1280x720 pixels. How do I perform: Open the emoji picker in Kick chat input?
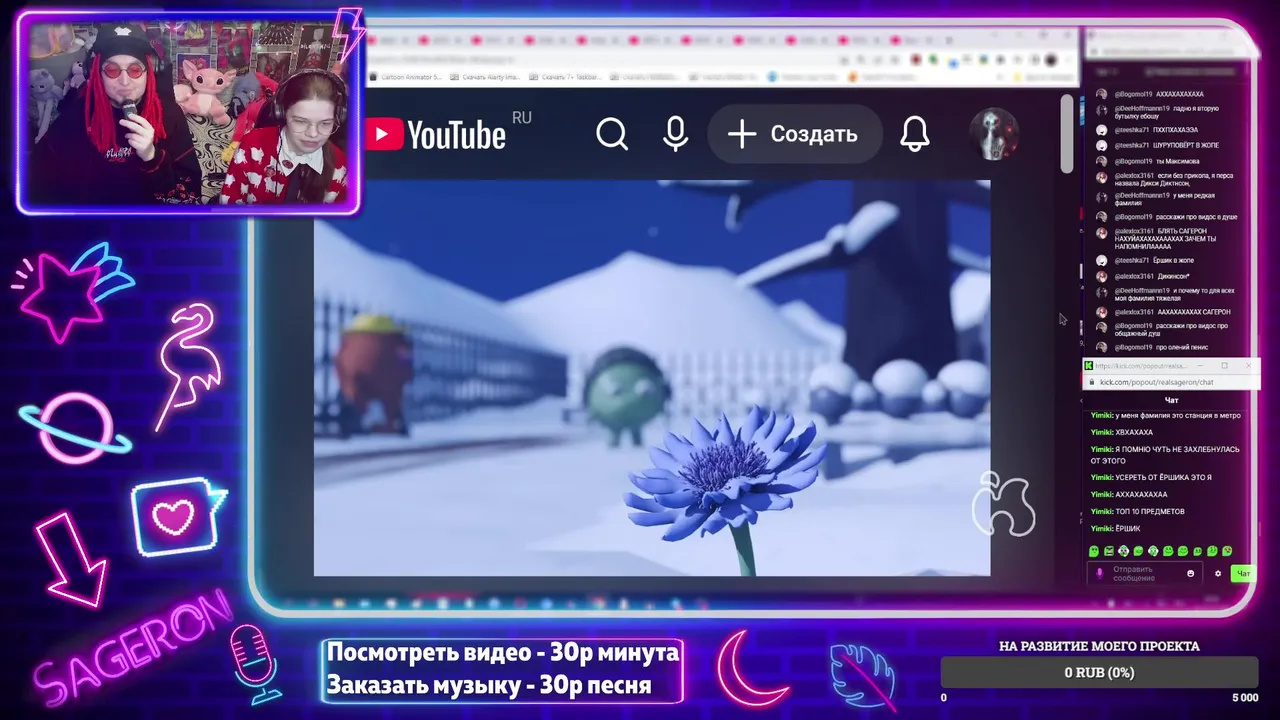(x=1190, y=574)
